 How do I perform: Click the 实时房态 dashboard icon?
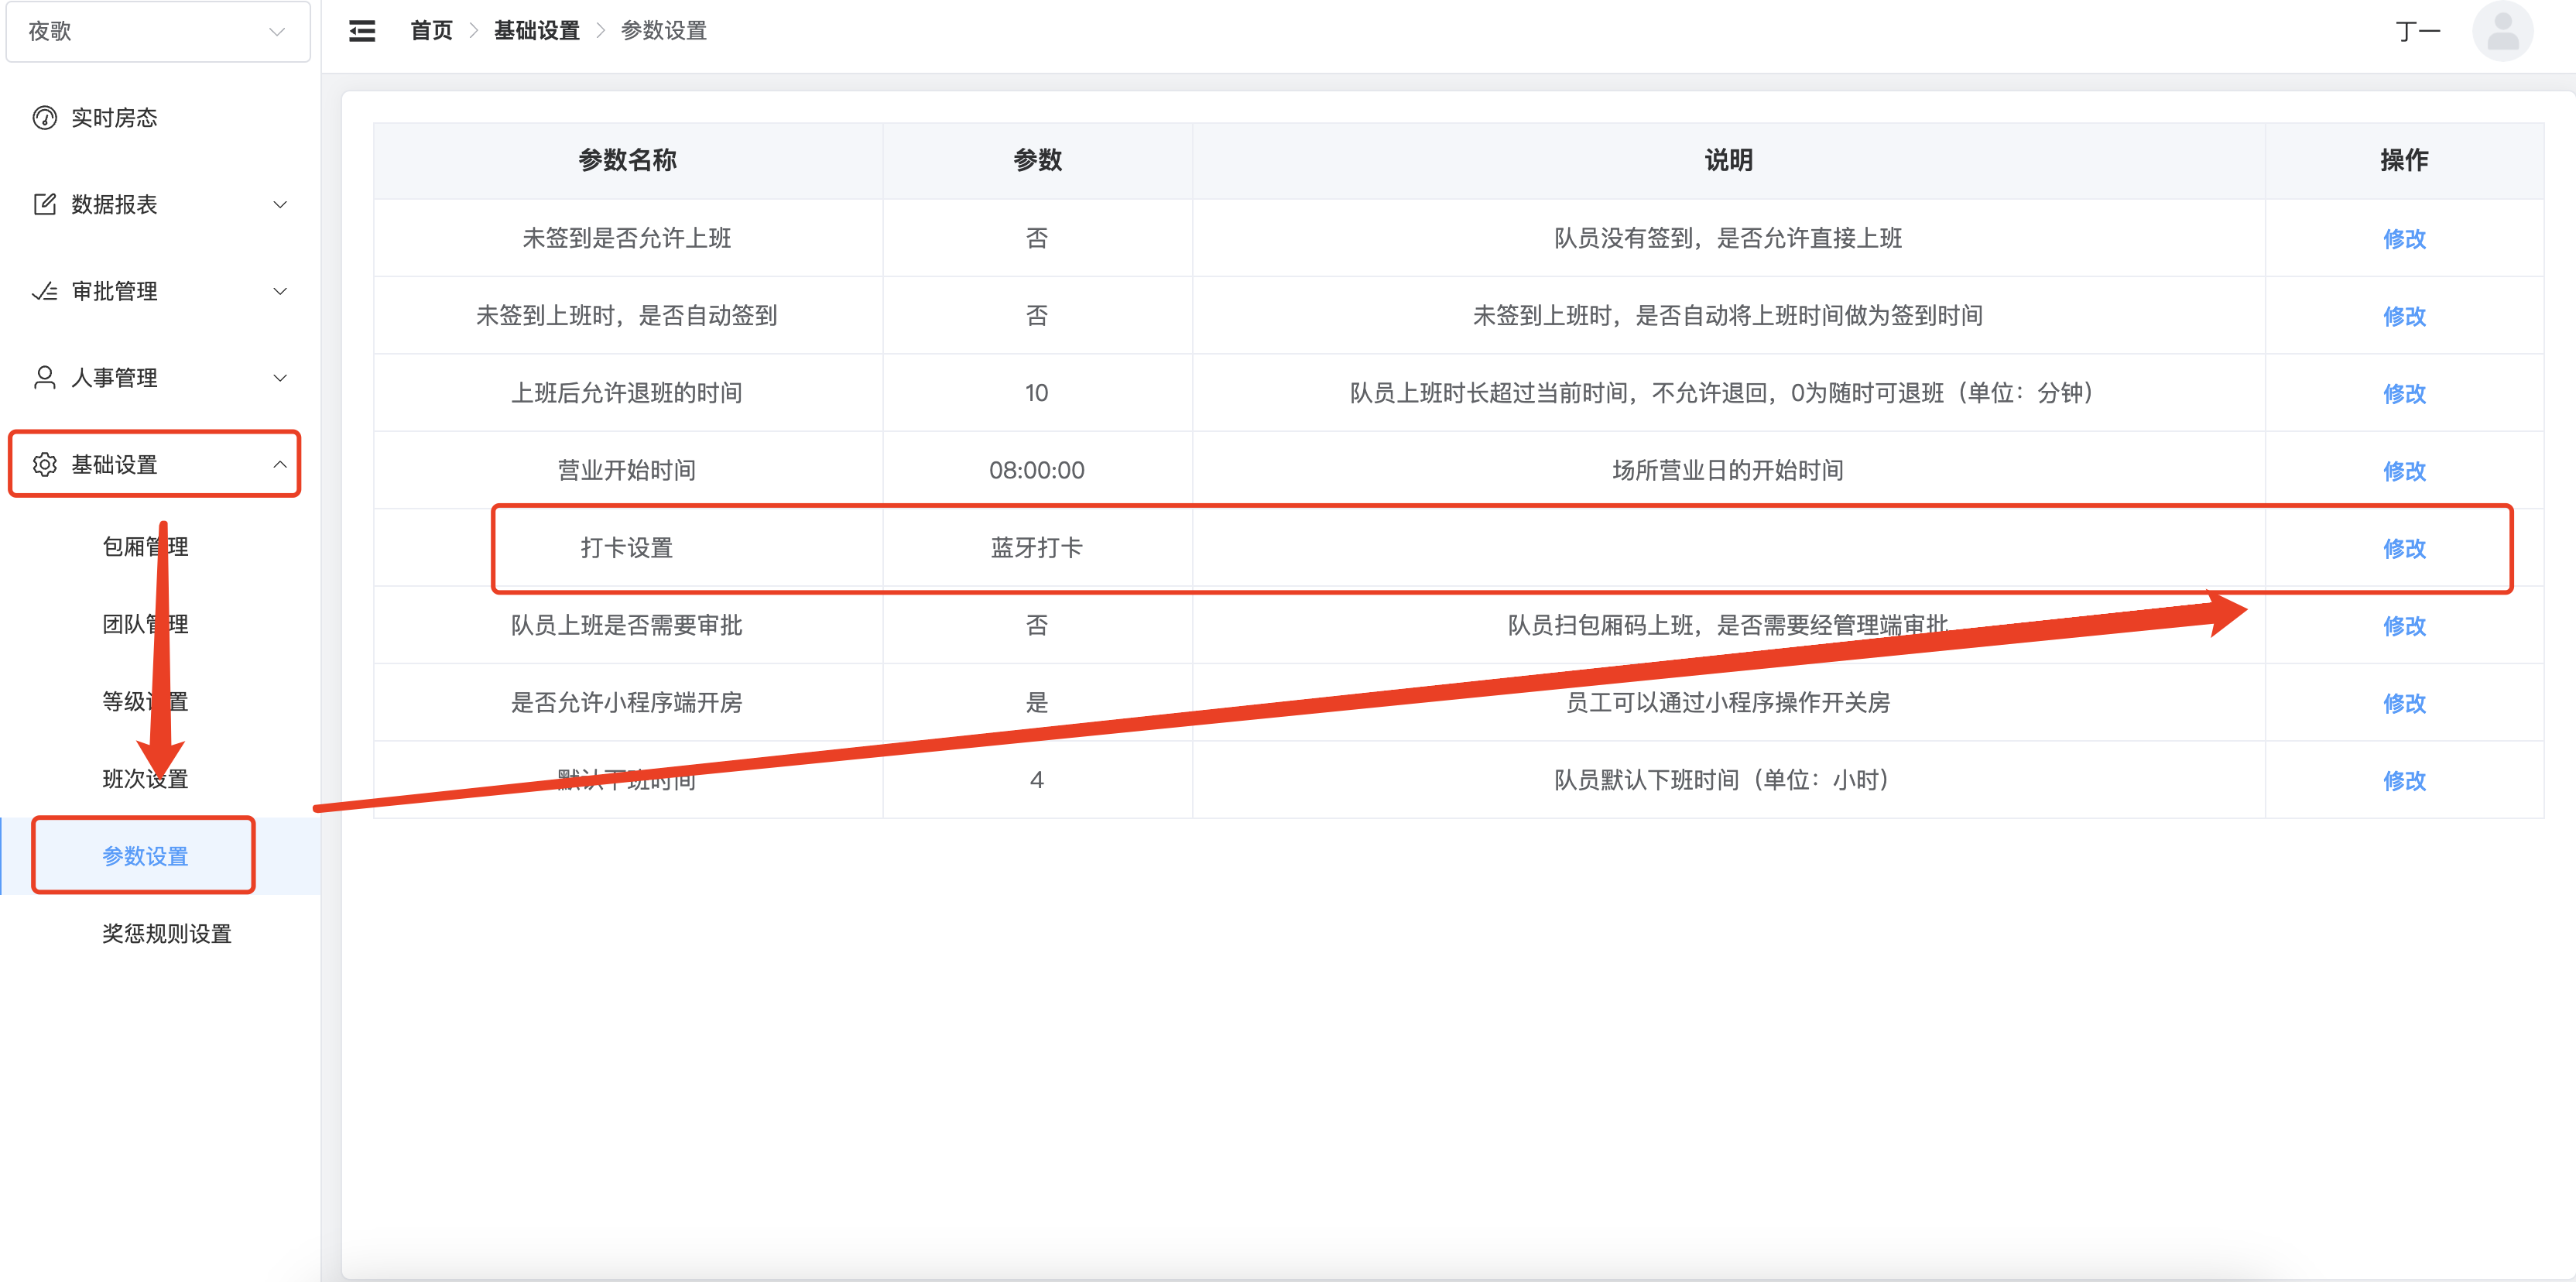45,118
